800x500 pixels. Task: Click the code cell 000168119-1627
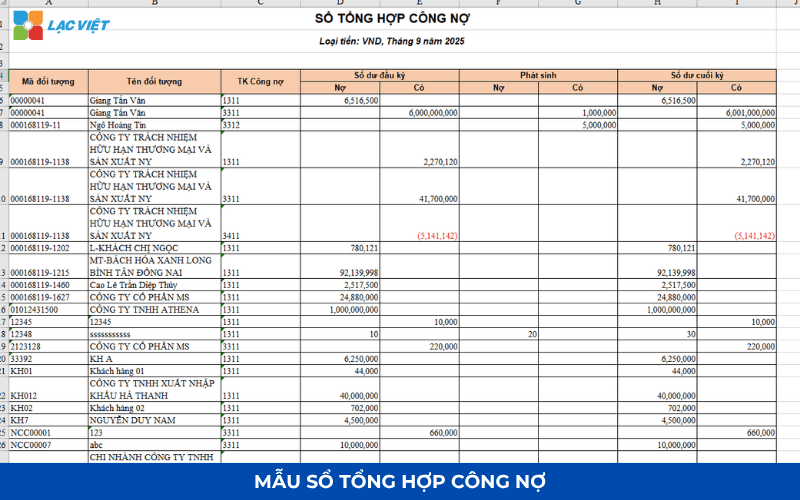[48, 297]
